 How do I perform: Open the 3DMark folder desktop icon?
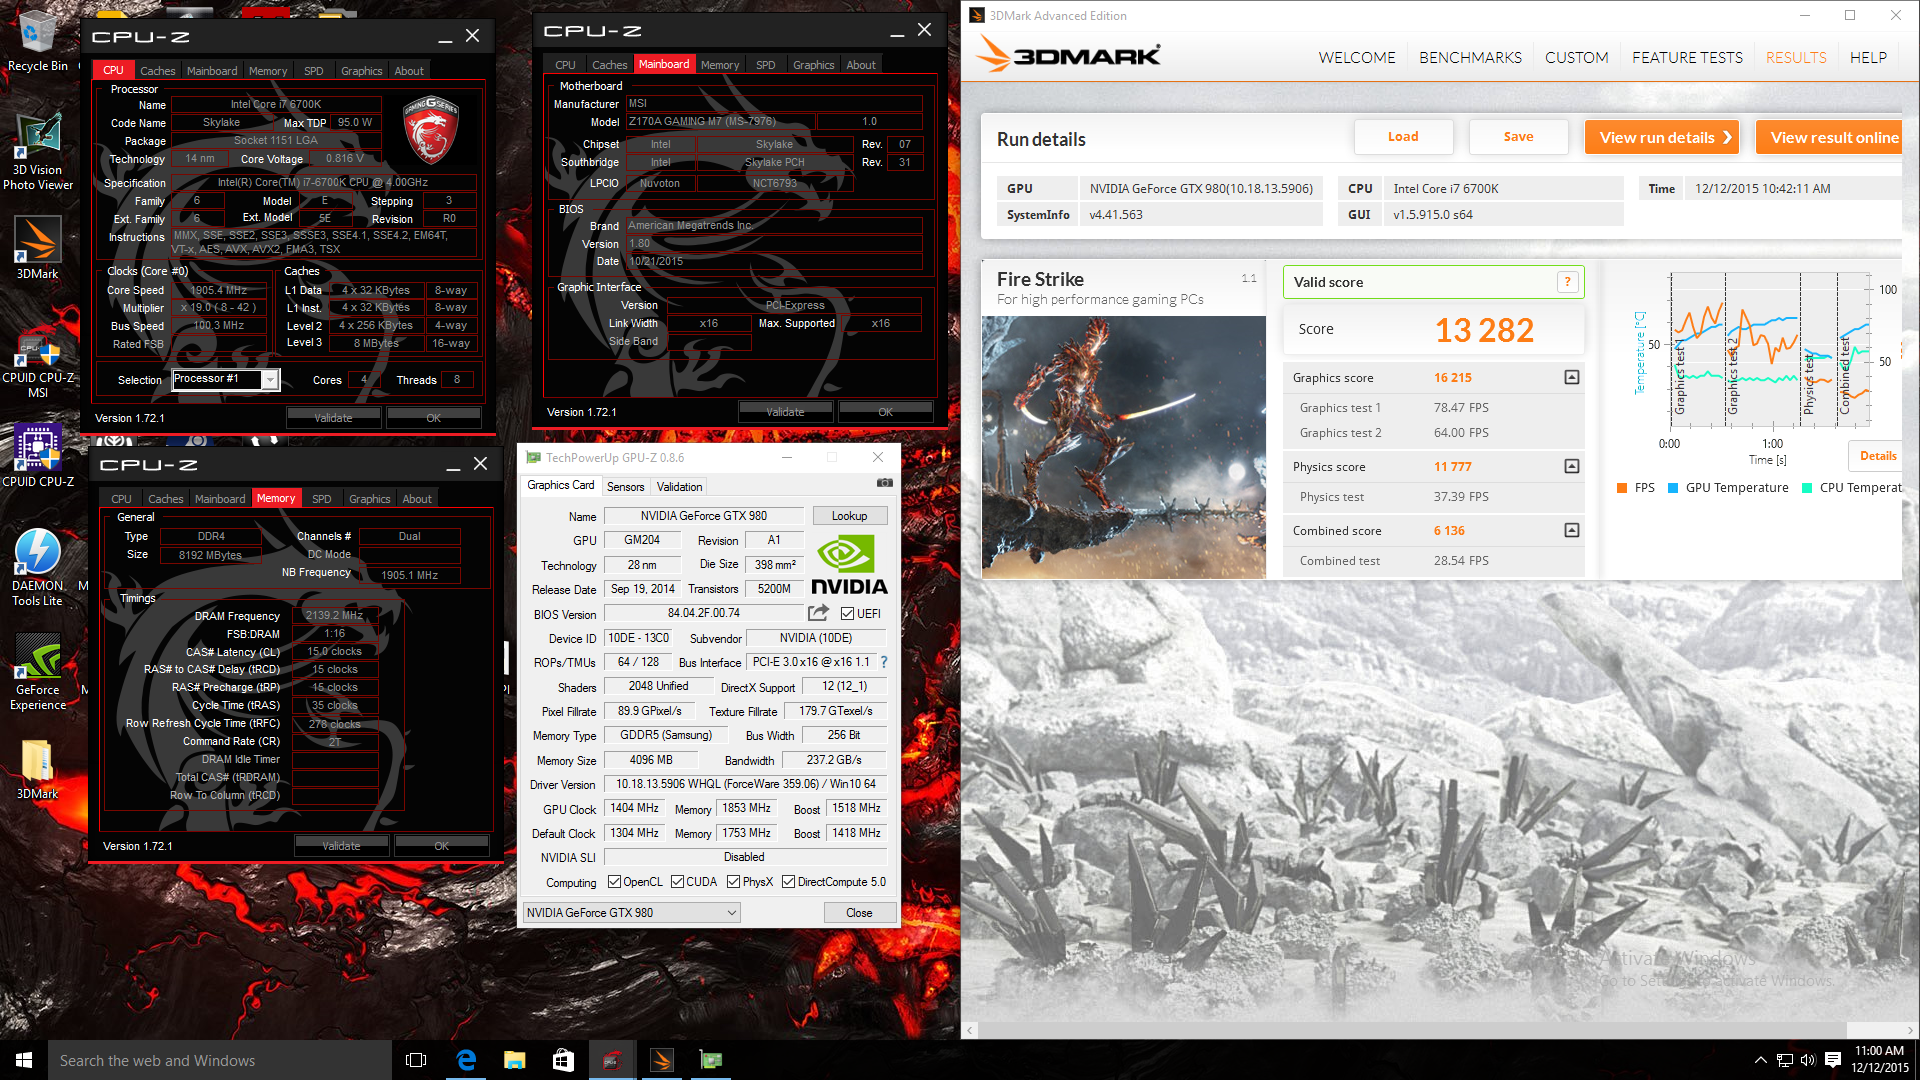click(x=38, y=770)
